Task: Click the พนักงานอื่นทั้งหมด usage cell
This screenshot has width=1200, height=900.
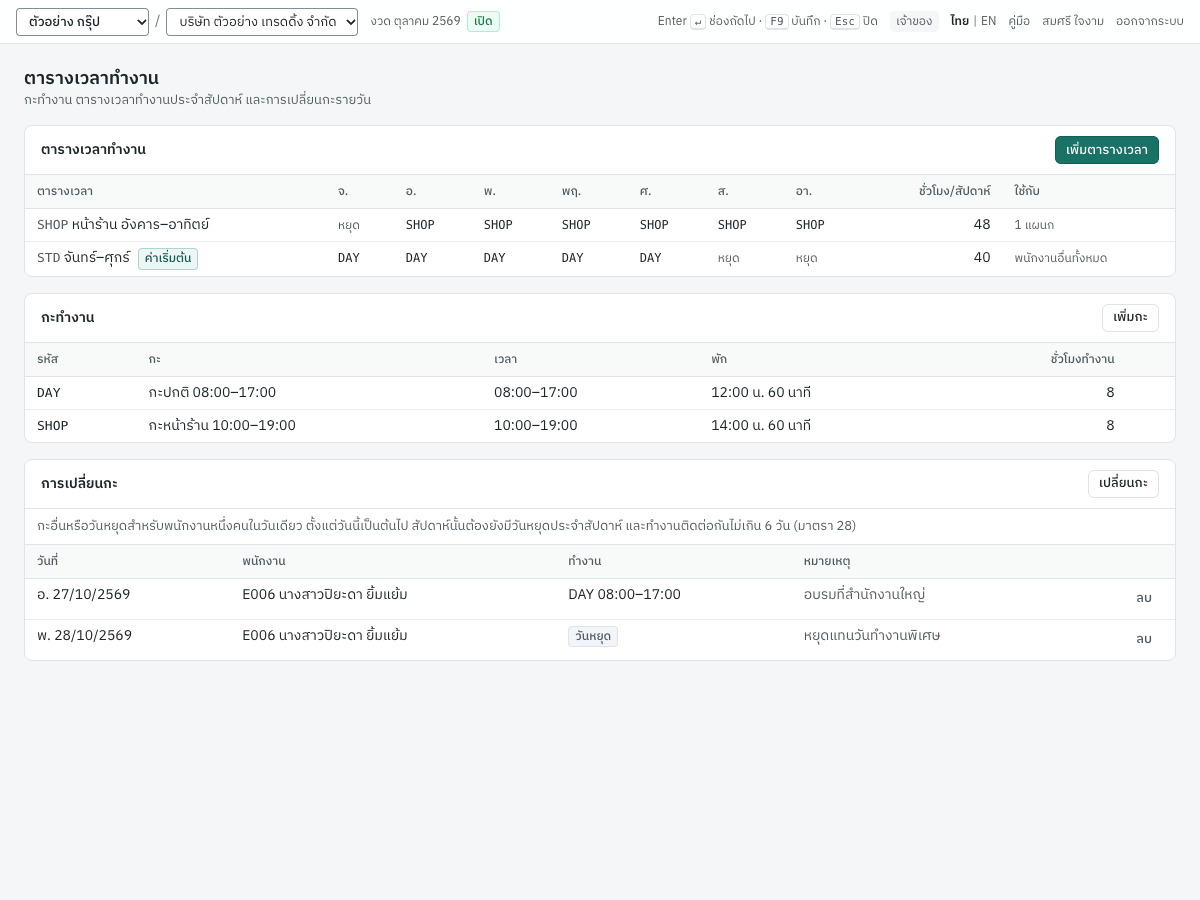Action: [1060, 258]
